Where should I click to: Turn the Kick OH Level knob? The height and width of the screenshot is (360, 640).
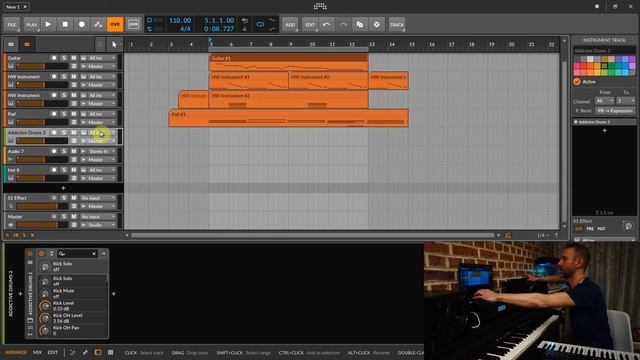45,318
